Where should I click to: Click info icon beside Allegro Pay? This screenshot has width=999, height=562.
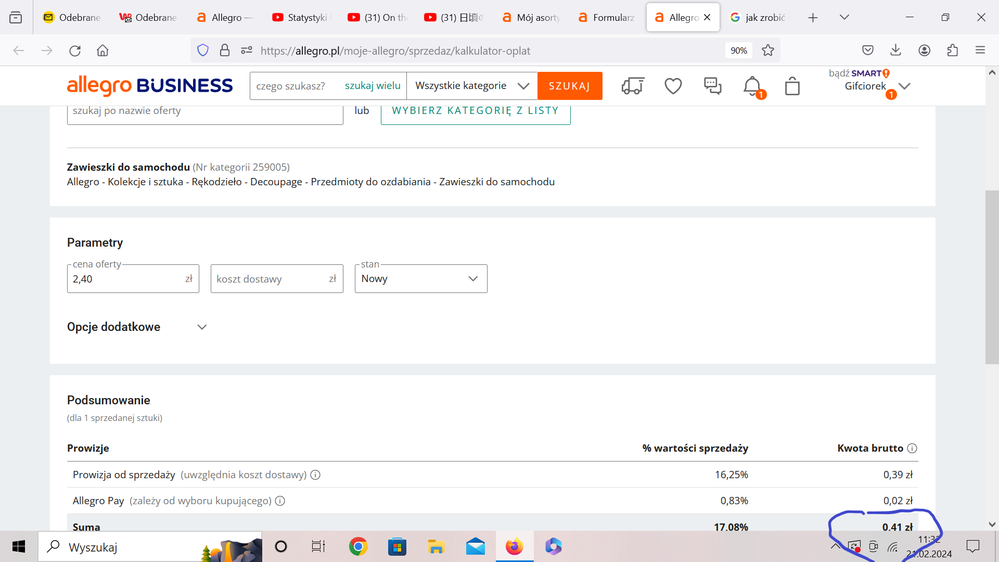tap(280, 501)
